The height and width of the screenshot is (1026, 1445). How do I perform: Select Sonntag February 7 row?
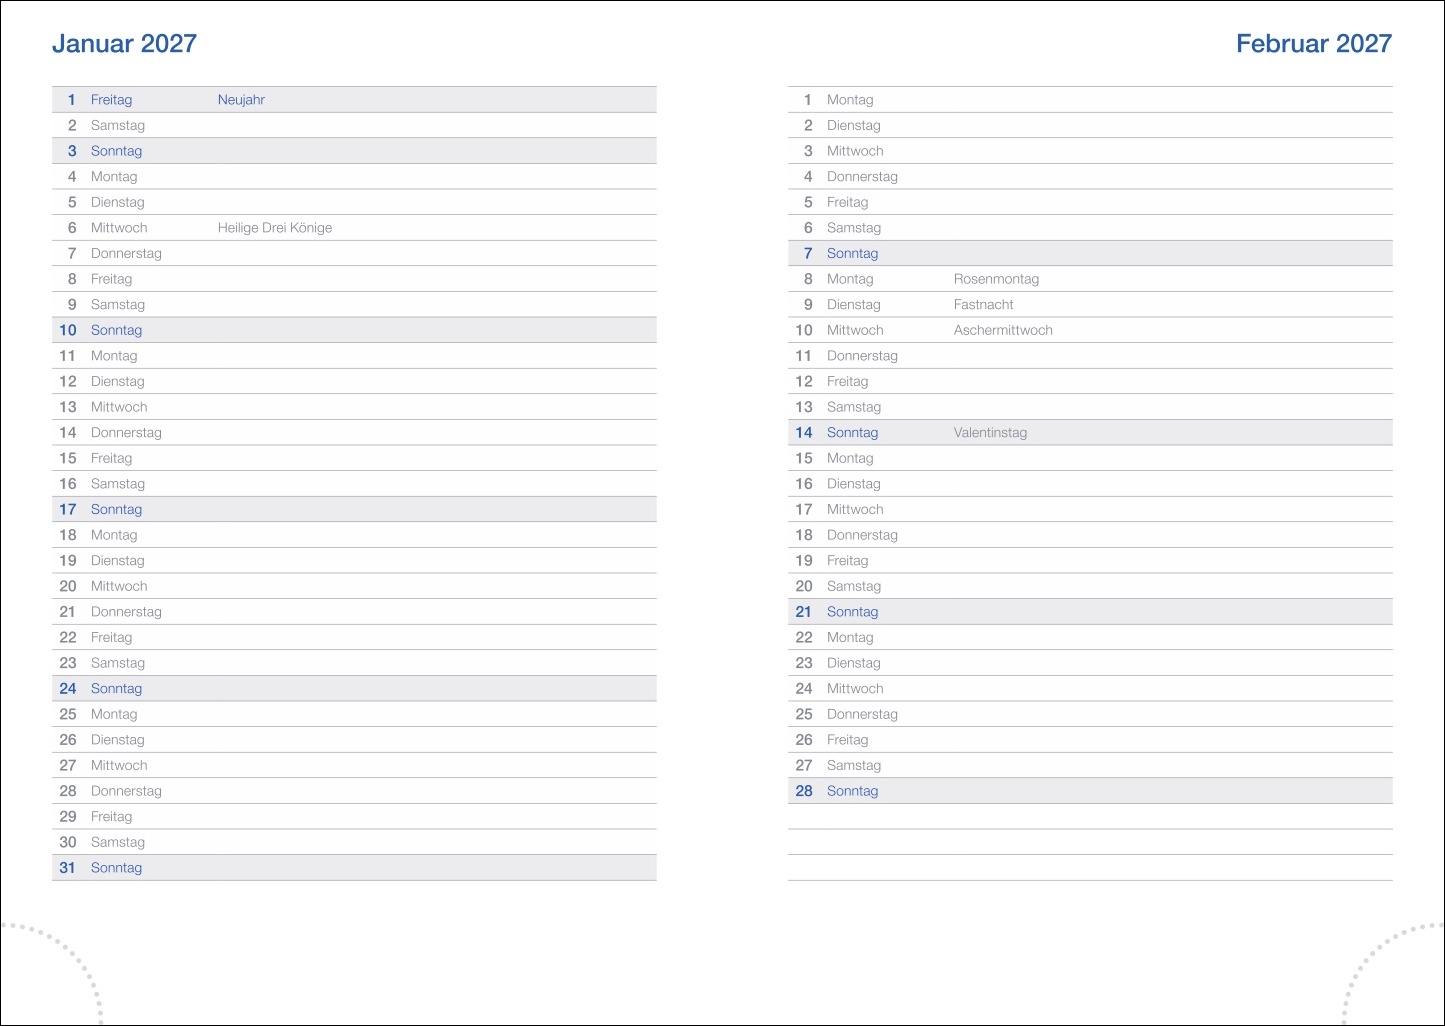click(852, 254)
